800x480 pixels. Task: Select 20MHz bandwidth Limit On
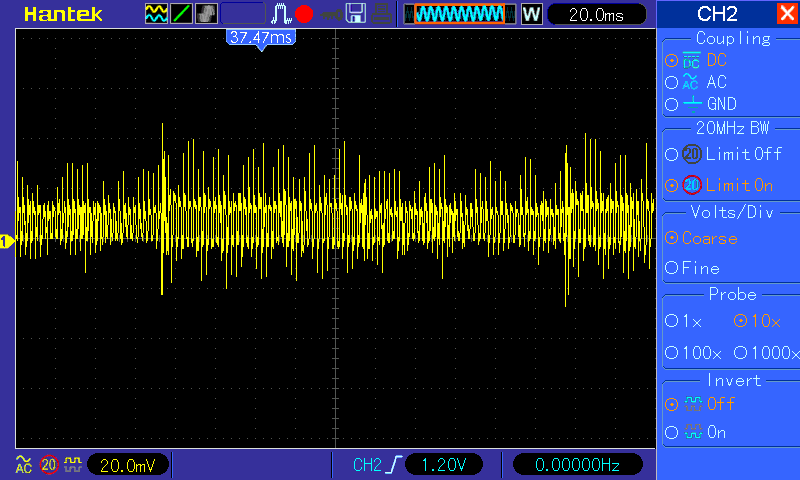719,185
